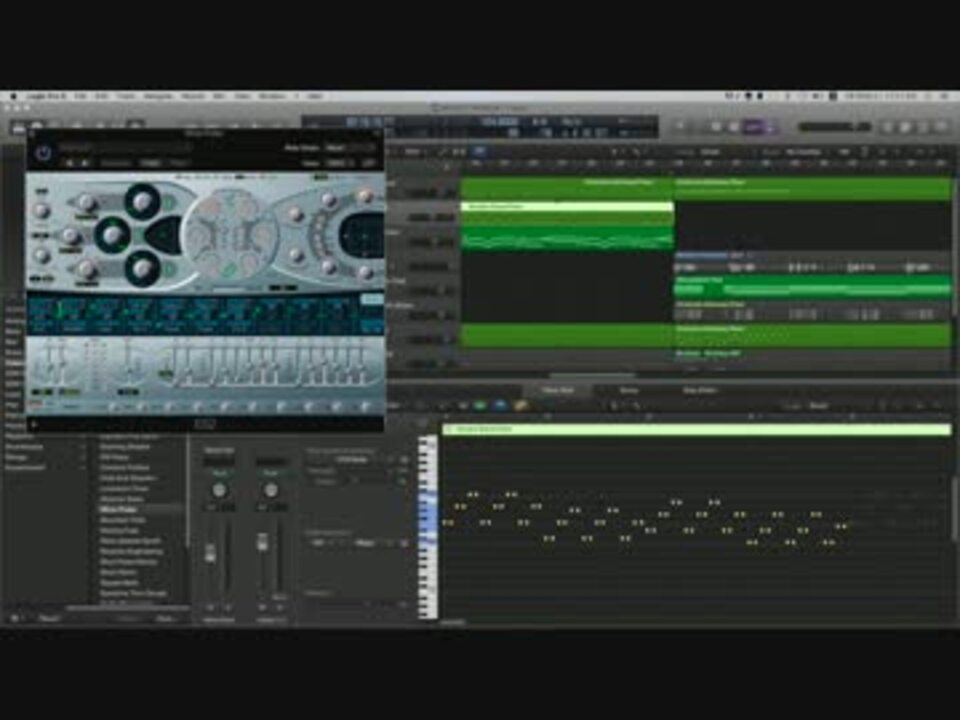The width and height of the screenshot is (960, 720).
Task: Adjust the left channel strip volume fader
Action: 209,552
